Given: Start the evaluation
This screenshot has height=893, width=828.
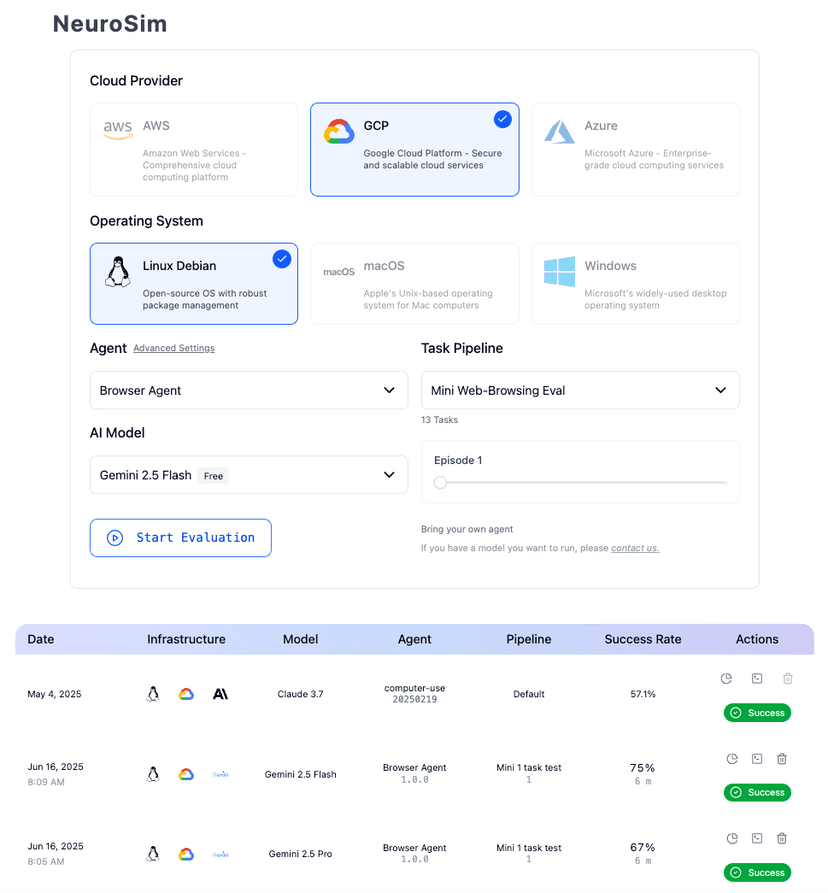Looking at the screenshot, I should coord(180,537).
